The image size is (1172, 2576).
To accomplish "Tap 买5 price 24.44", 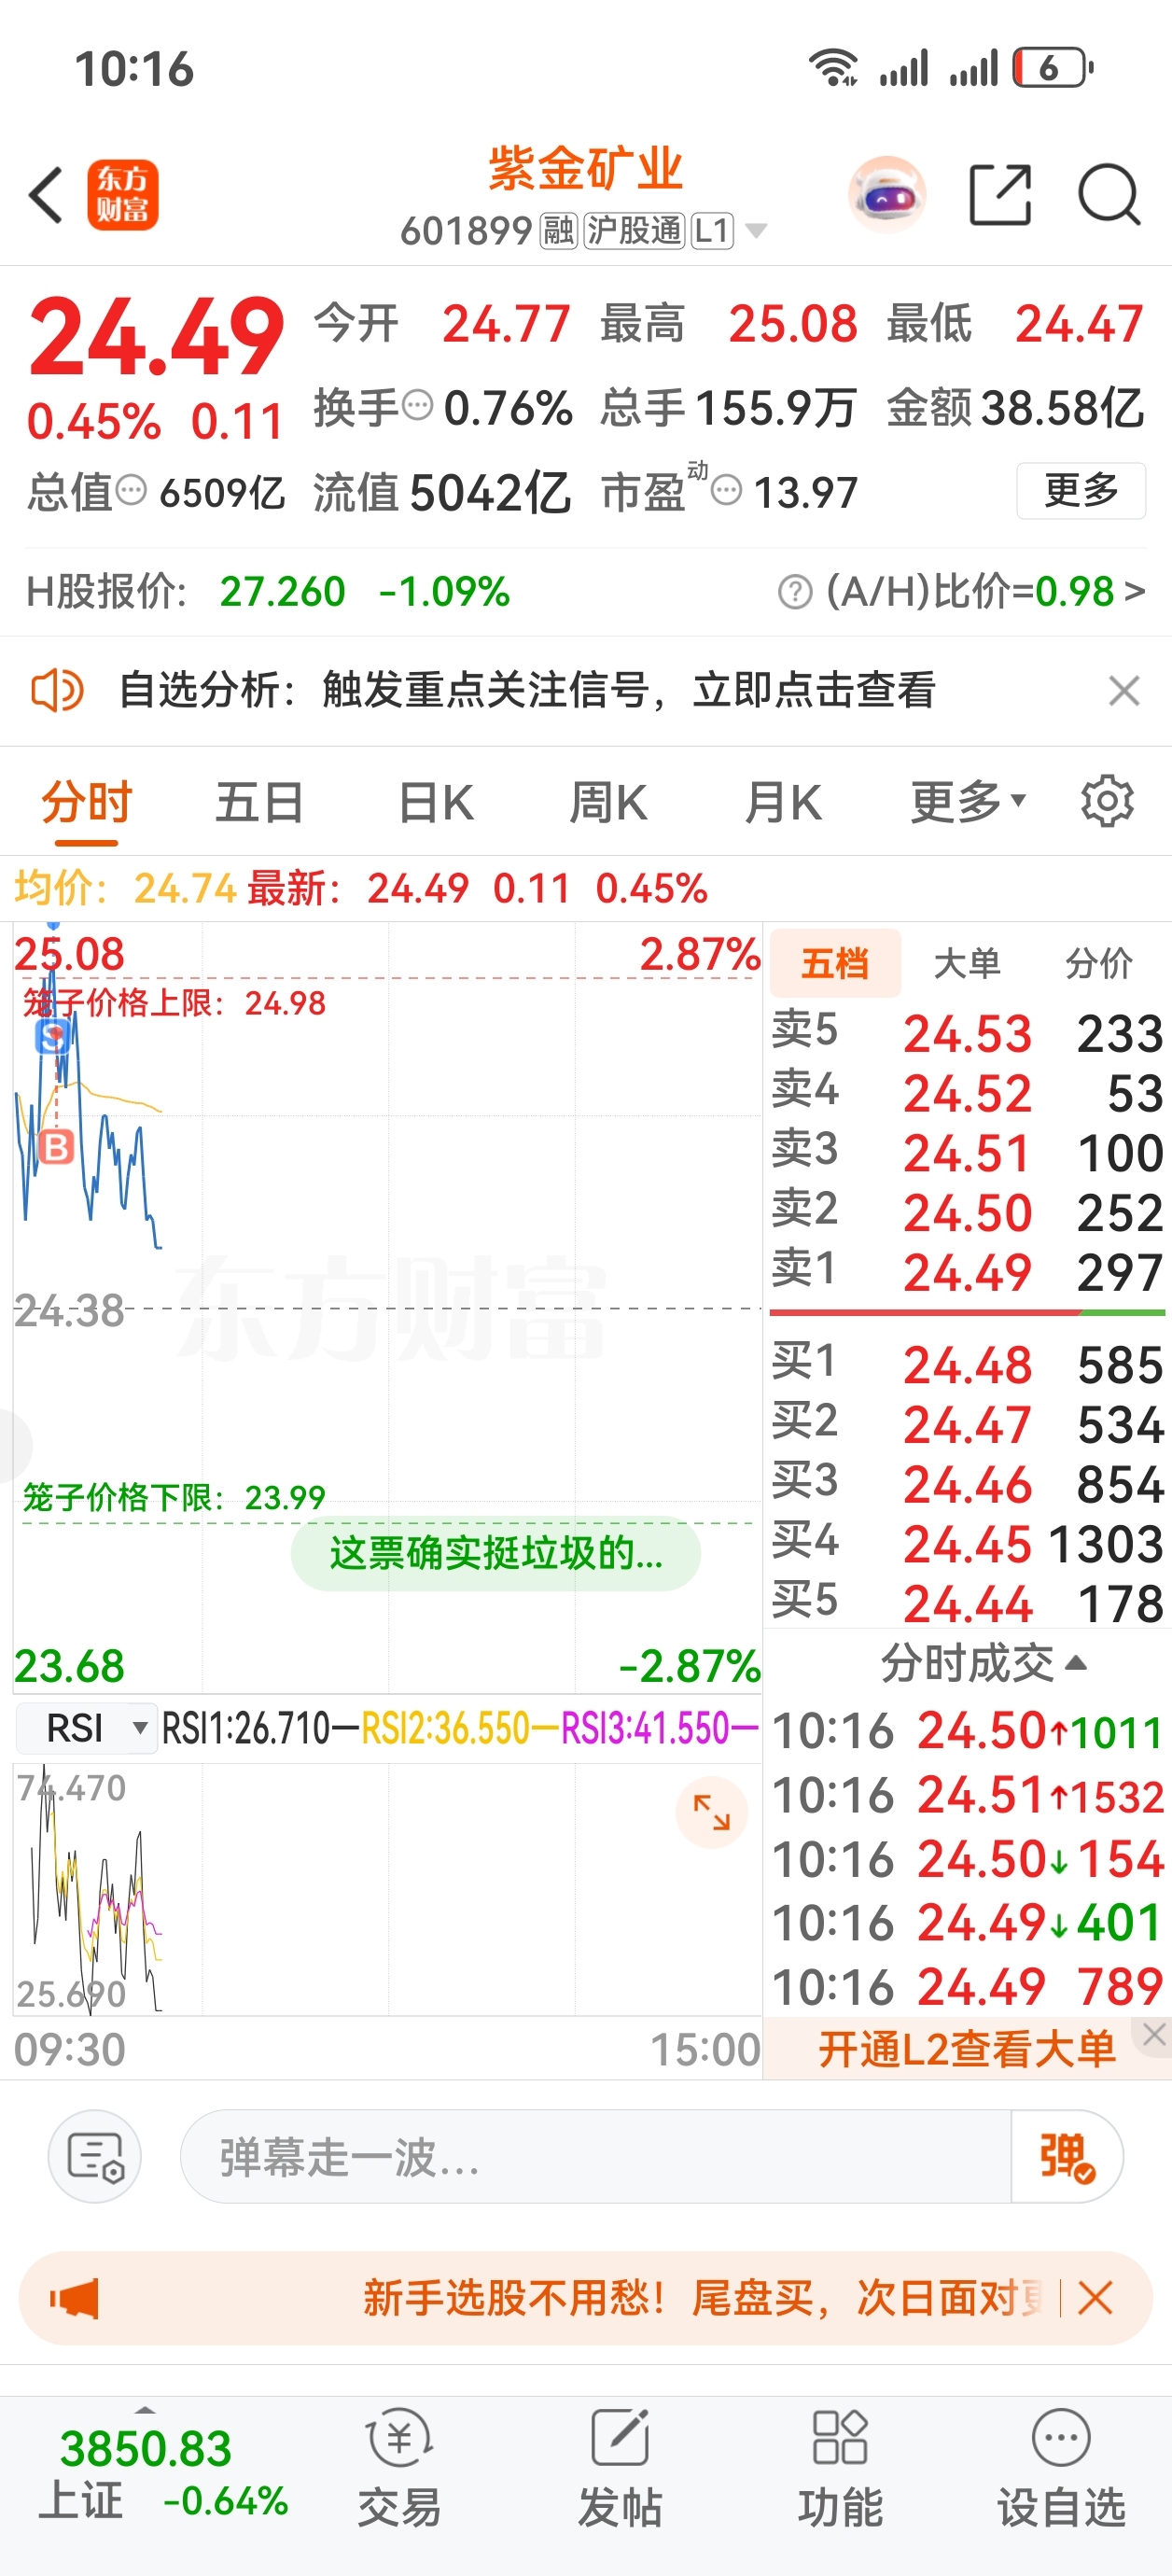I will (x=967, y=1604).
